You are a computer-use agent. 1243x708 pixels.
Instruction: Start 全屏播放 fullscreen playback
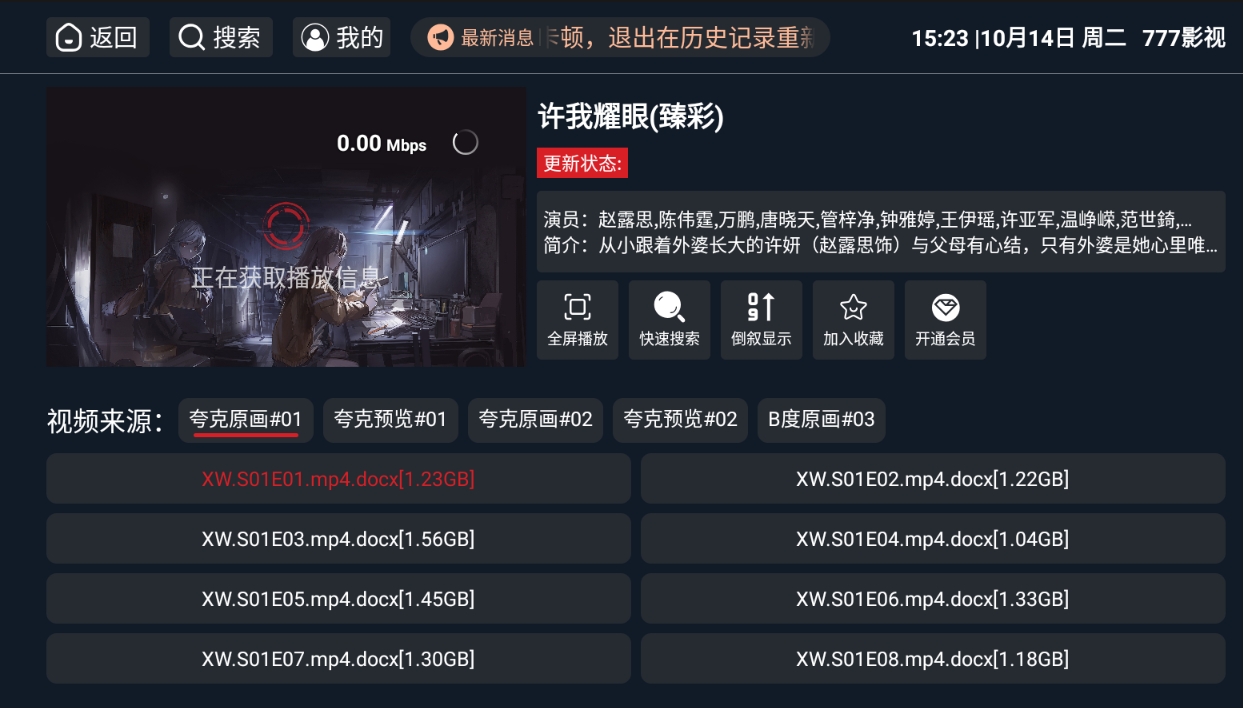577,320
